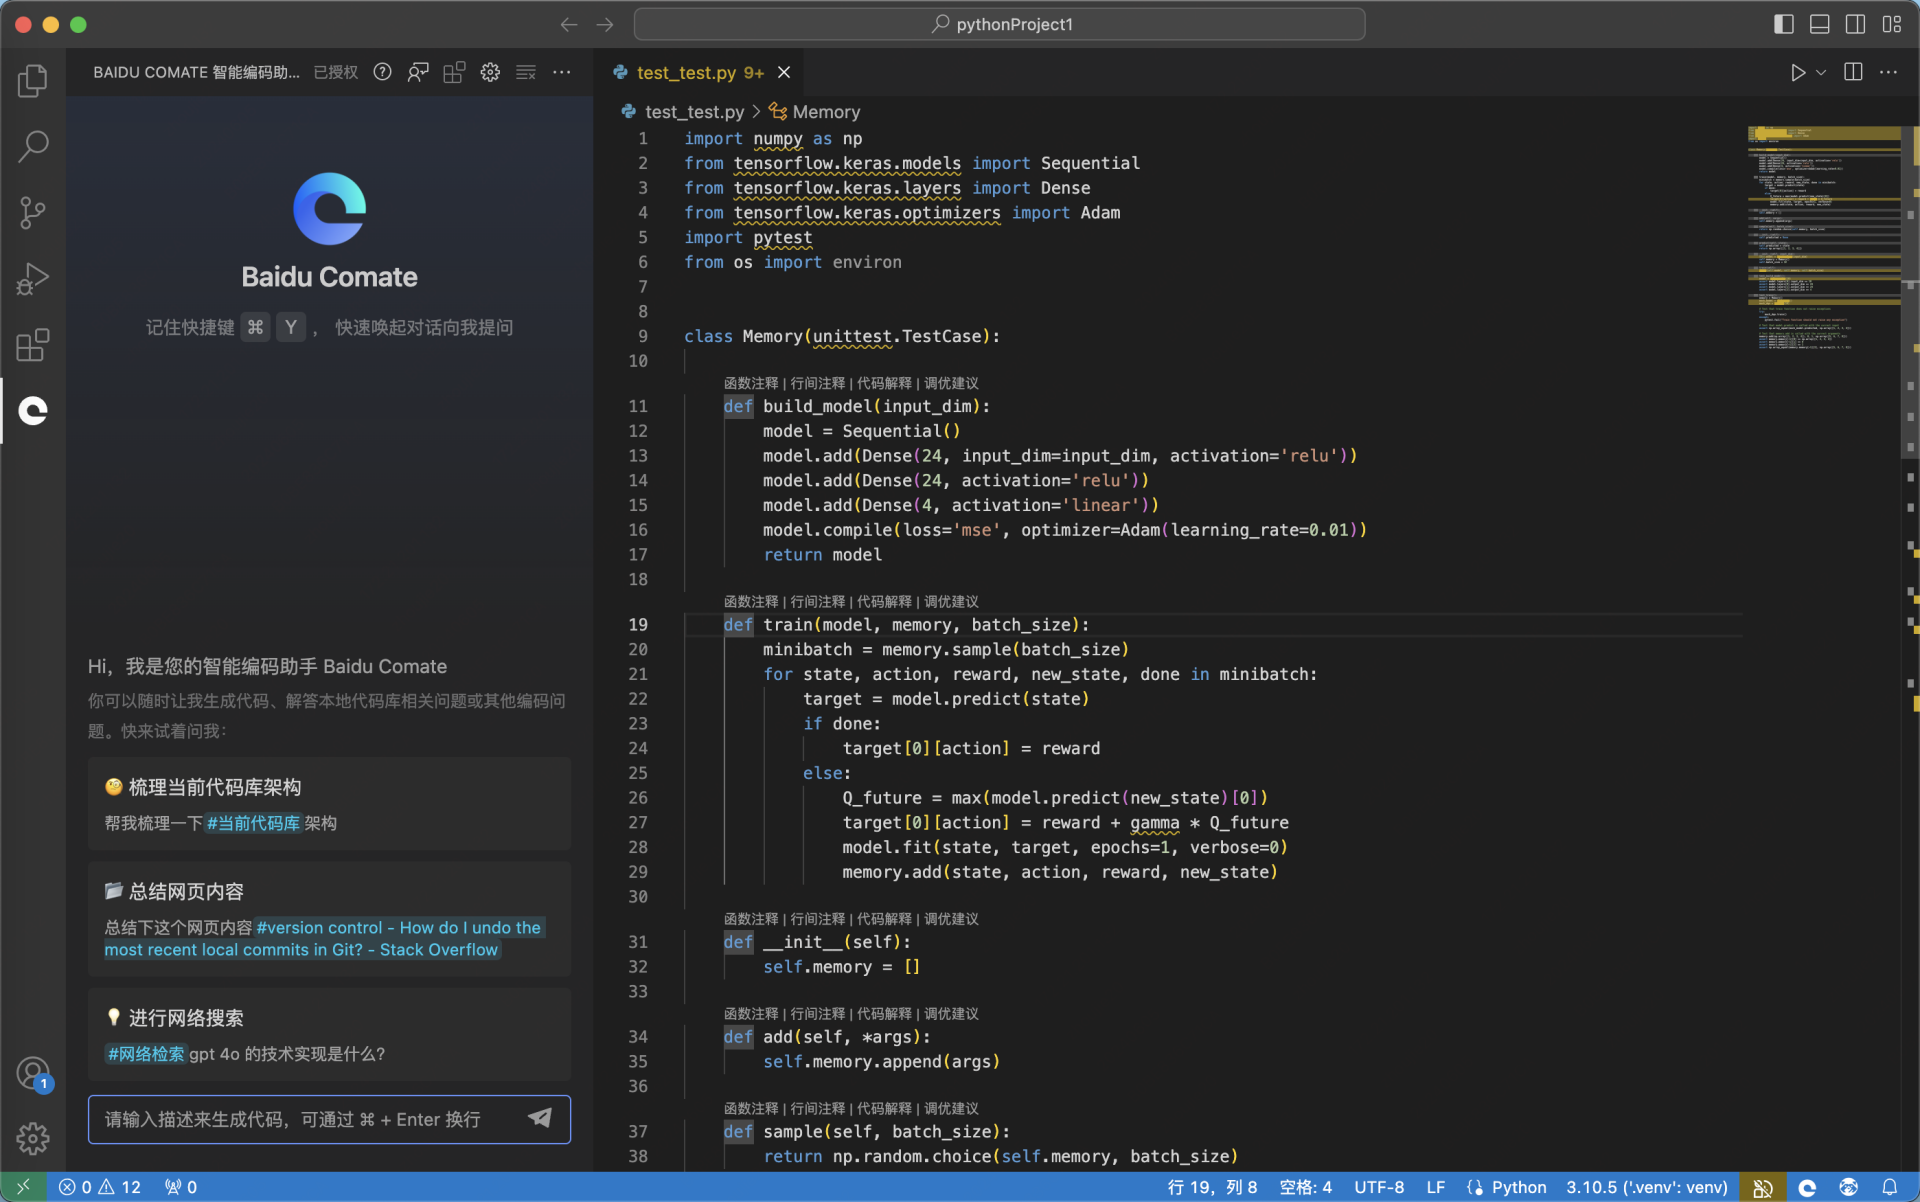Select Python interpreter 3.10.5 venv
Screen dimensions: 1920x1202
(1646, 1187)
